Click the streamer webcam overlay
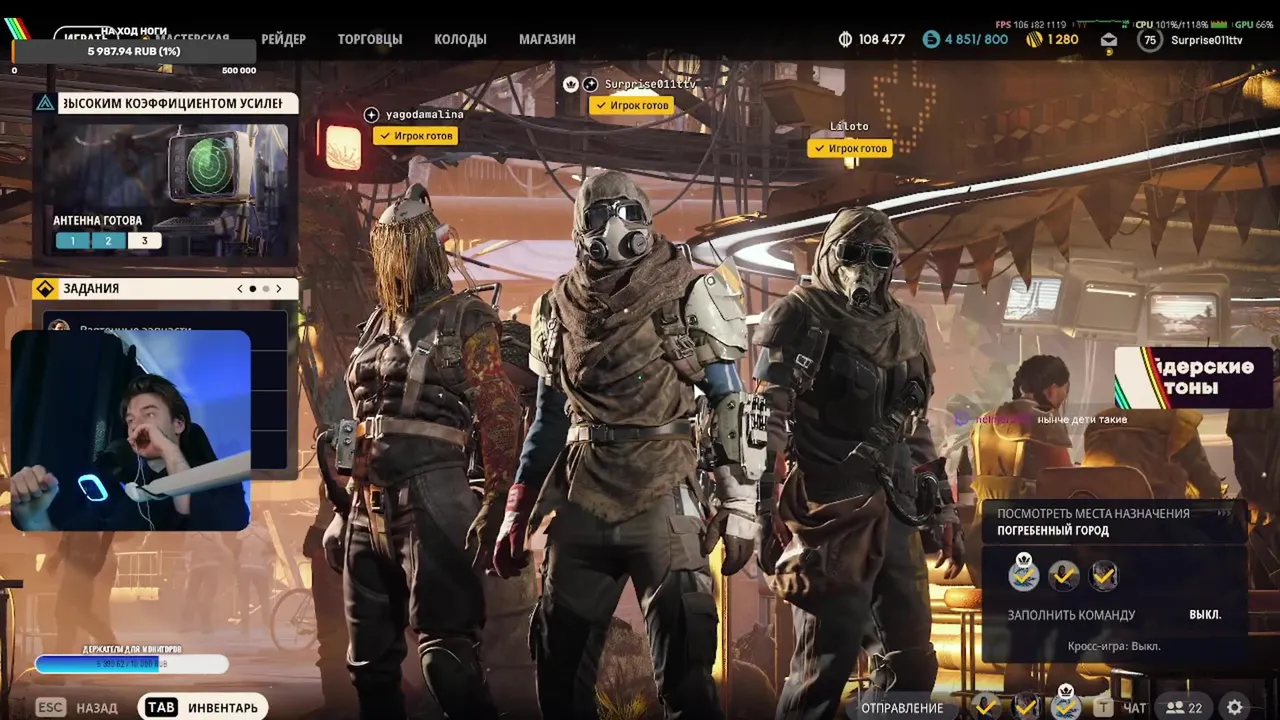The width and height of the screenshot is (1280, 720). coord(131,430)
